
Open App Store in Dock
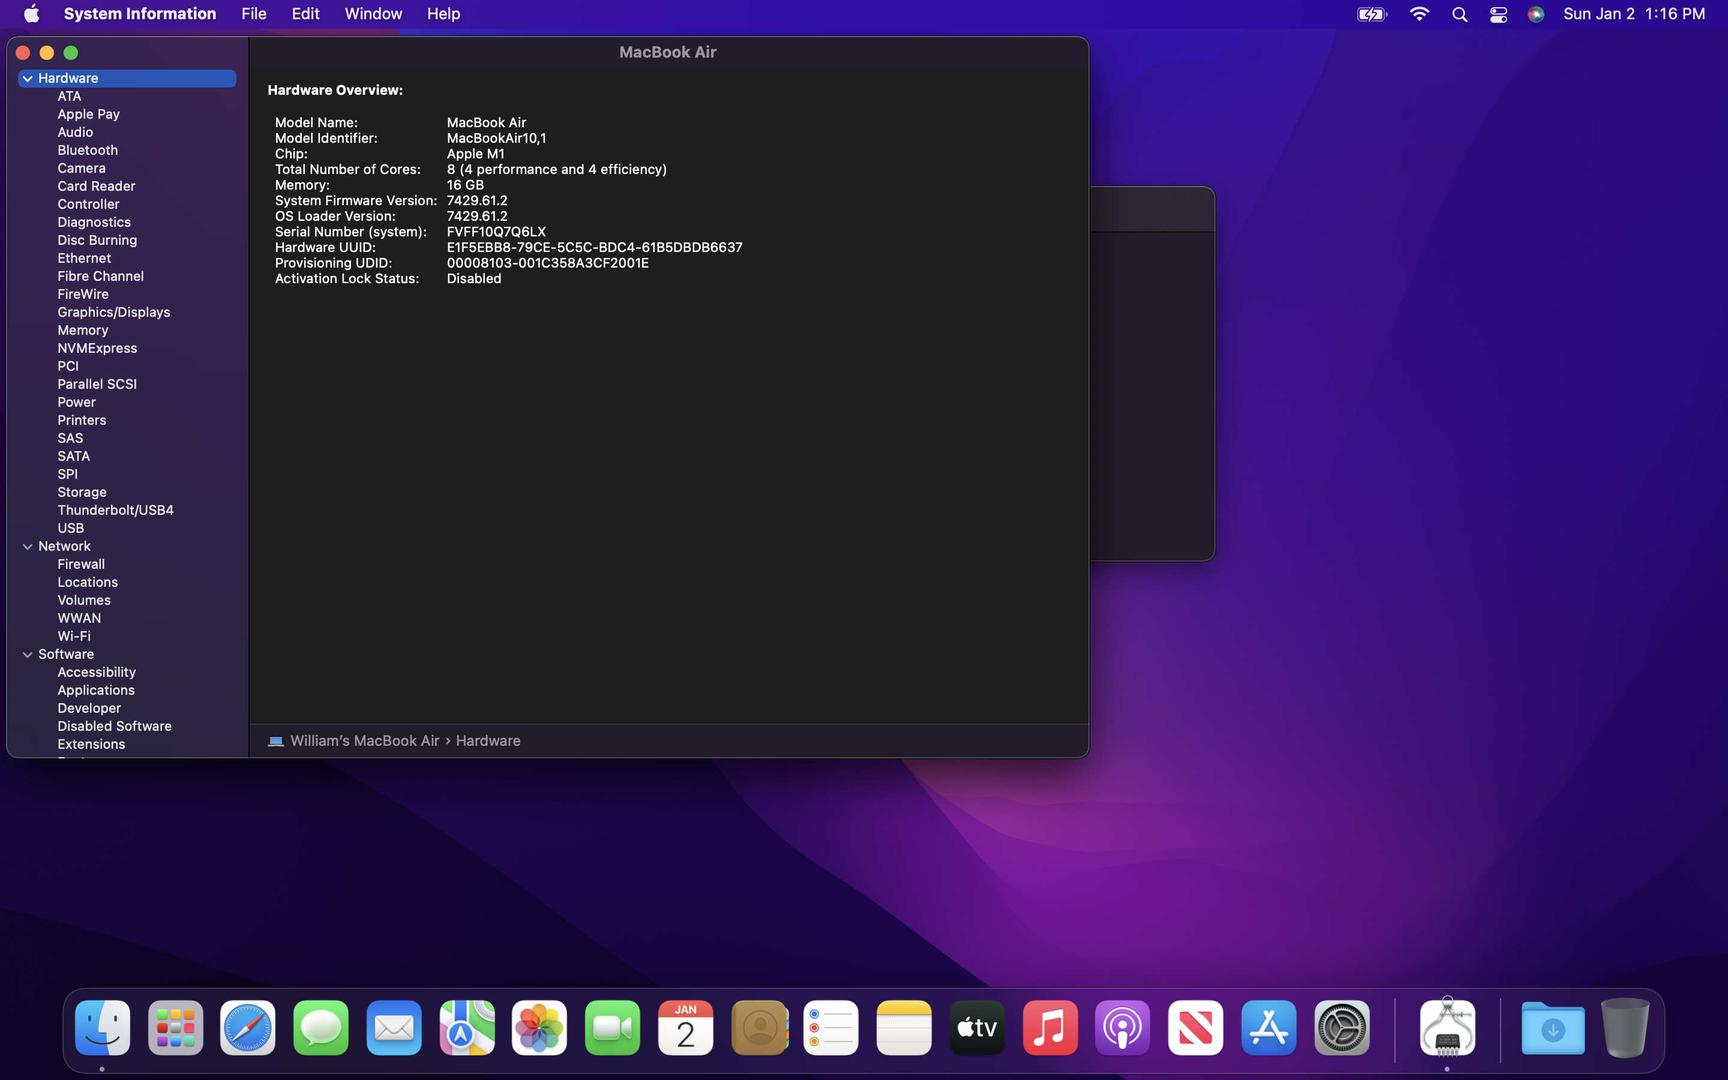(x=1269, y=1028)
